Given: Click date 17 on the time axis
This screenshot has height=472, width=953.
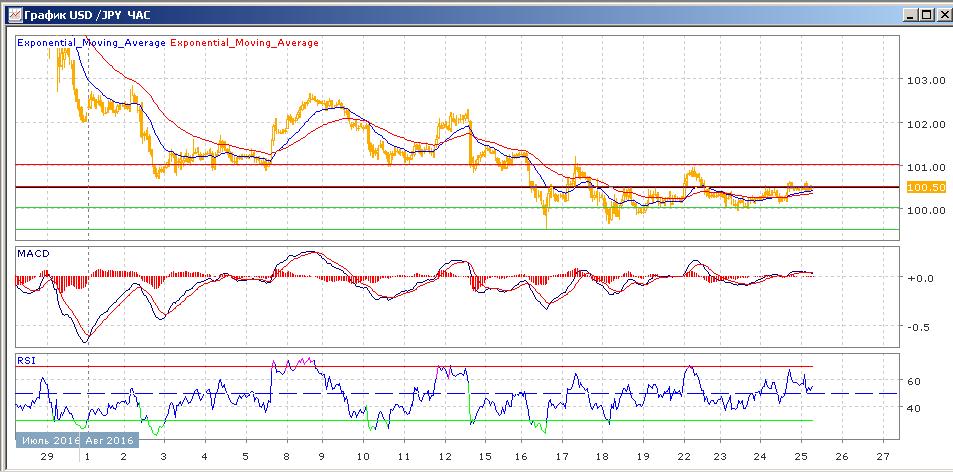Looking at the screenshot, I should coord(562,456).
